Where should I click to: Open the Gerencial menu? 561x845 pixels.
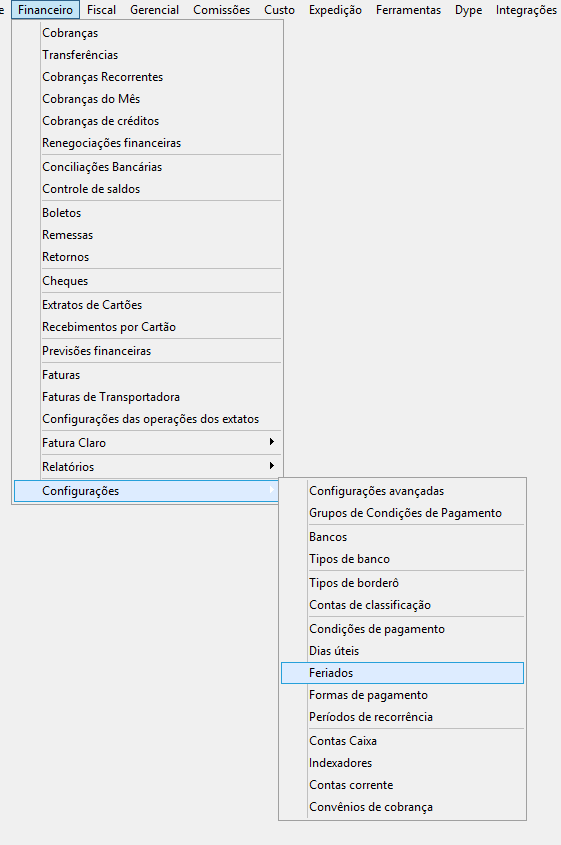coord(154,10)
